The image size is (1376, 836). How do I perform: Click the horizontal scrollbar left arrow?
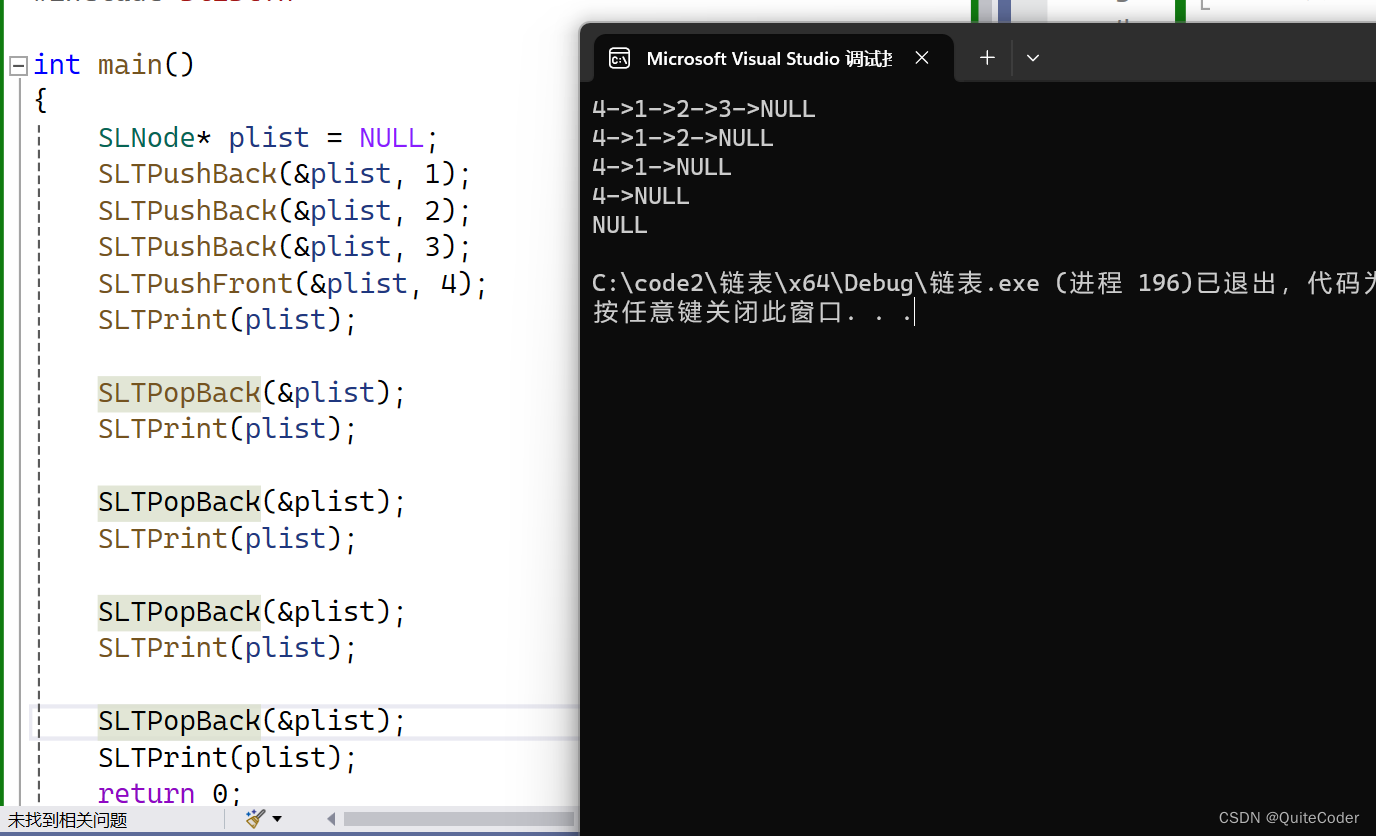(x=331, y=819)
